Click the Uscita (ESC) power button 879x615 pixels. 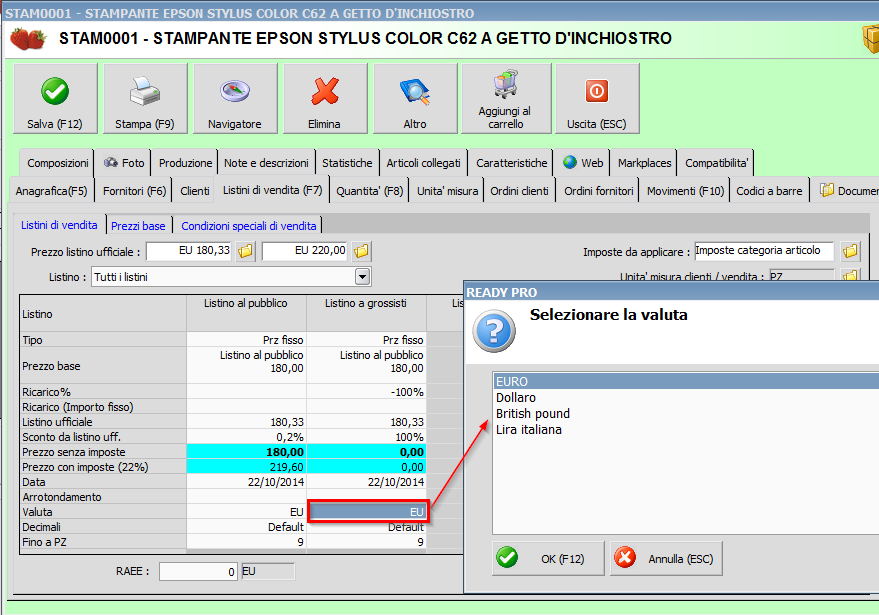point(597,99)
